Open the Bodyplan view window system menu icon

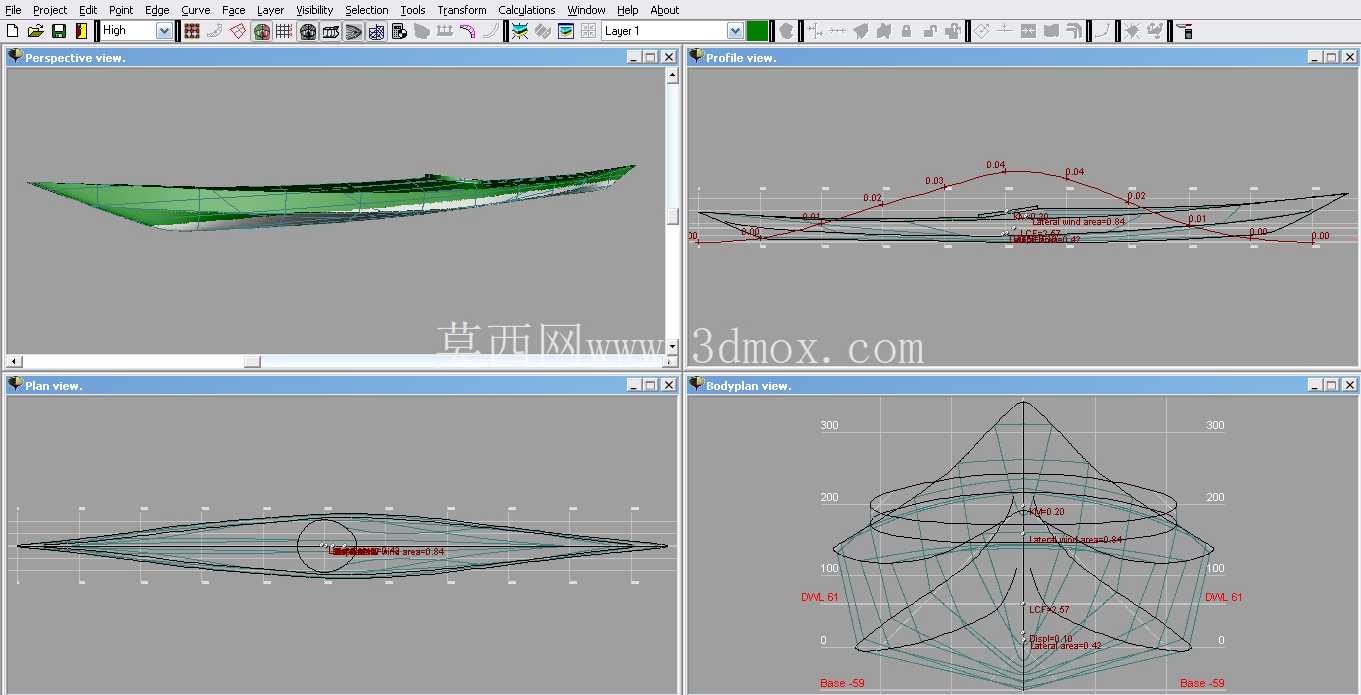coord(695,385)
